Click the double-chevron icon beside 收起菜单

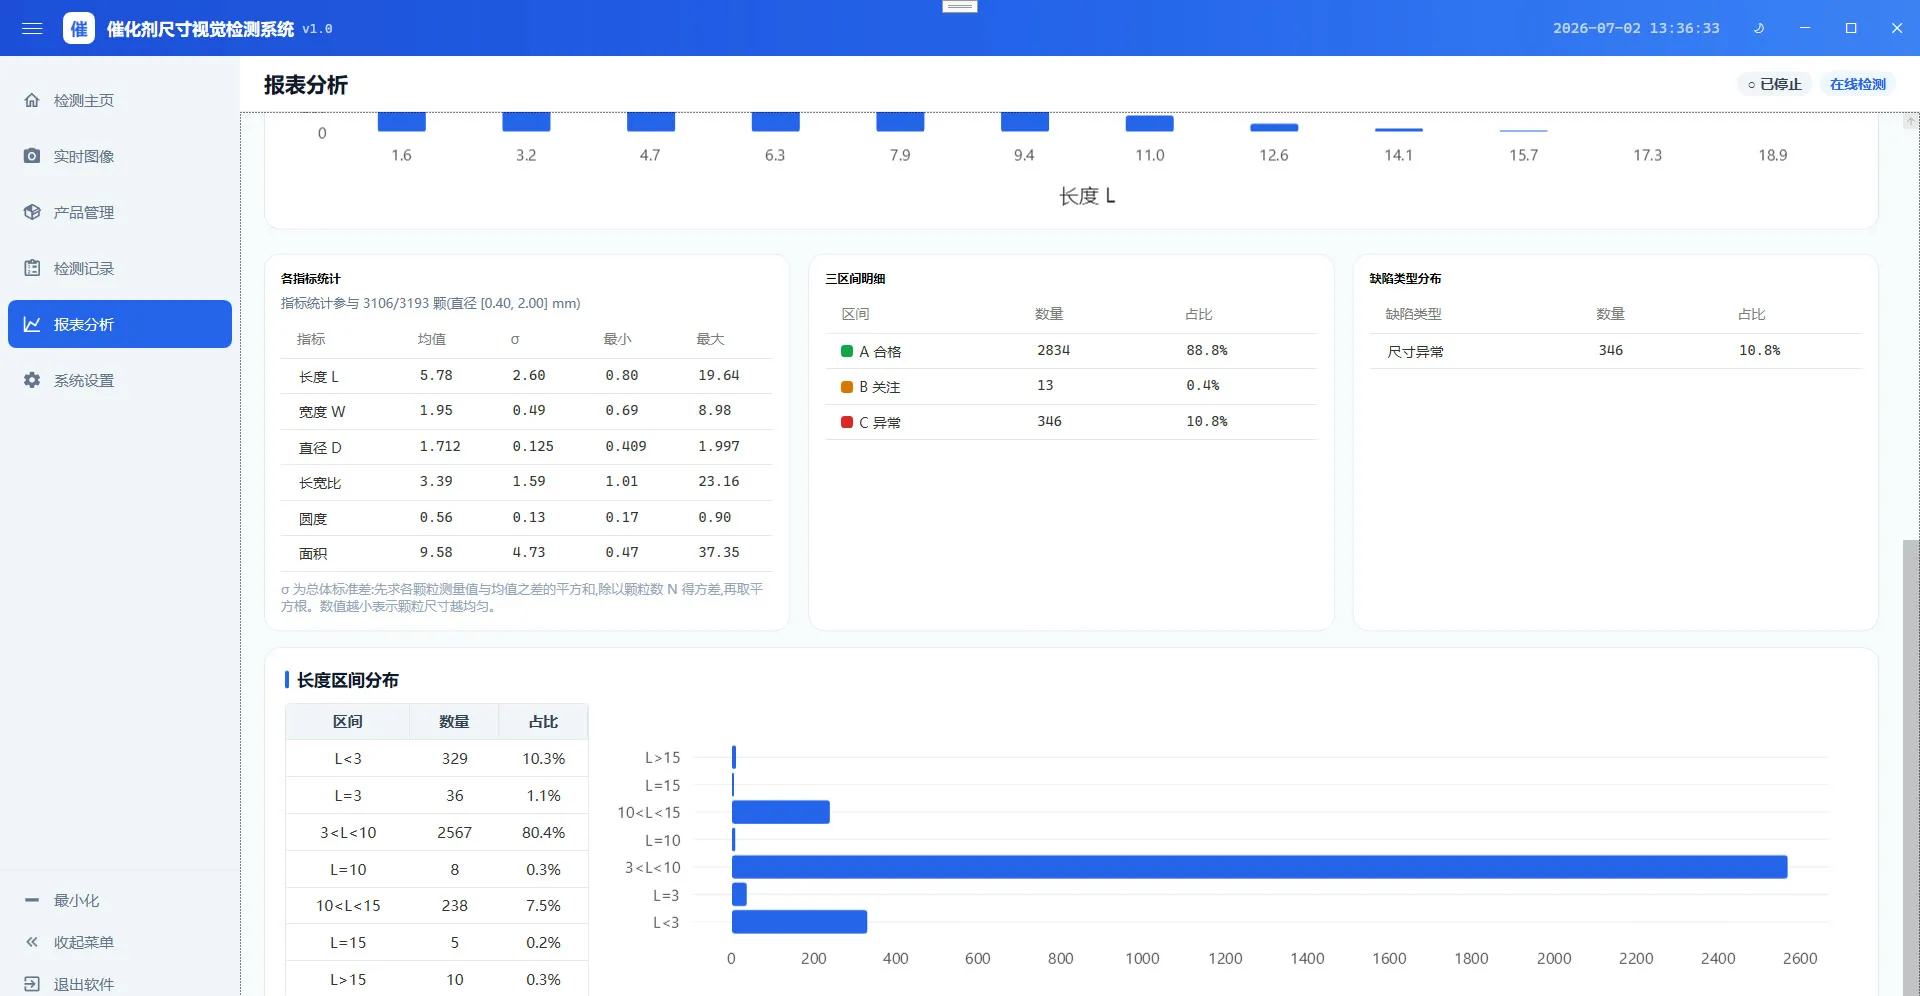pyautogui.click(x=32, y=942)
